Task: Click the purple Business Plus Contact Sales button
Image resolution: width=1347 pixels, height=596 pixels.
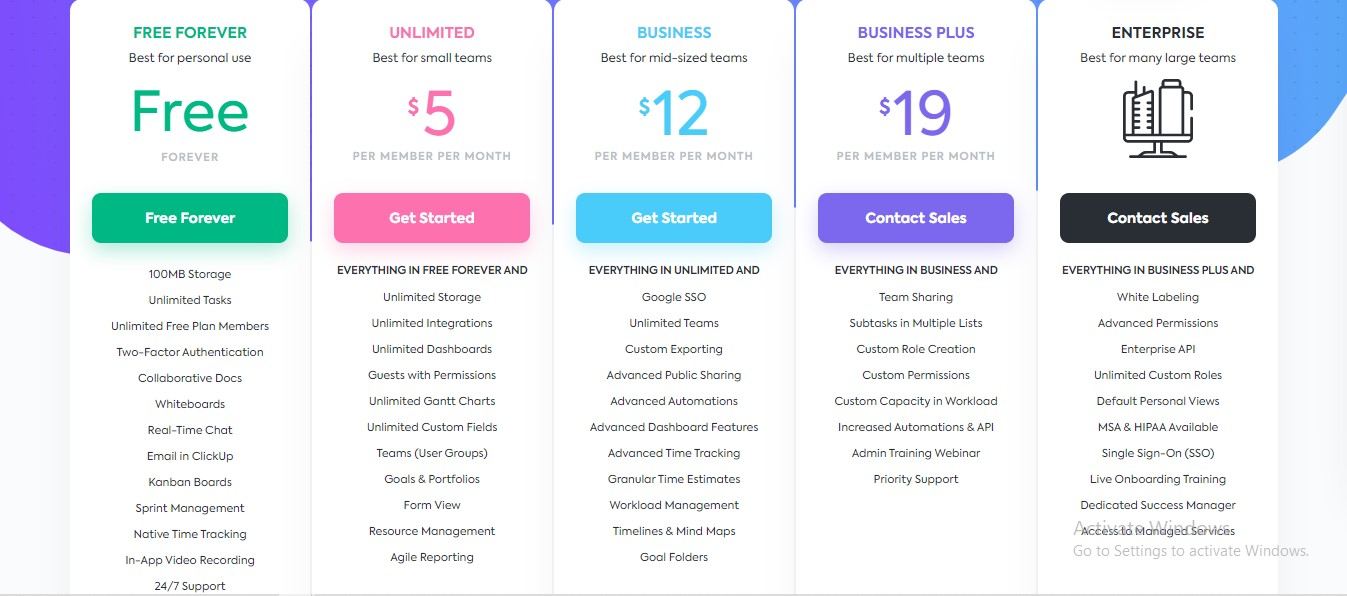Action: [x=916, y=218]
